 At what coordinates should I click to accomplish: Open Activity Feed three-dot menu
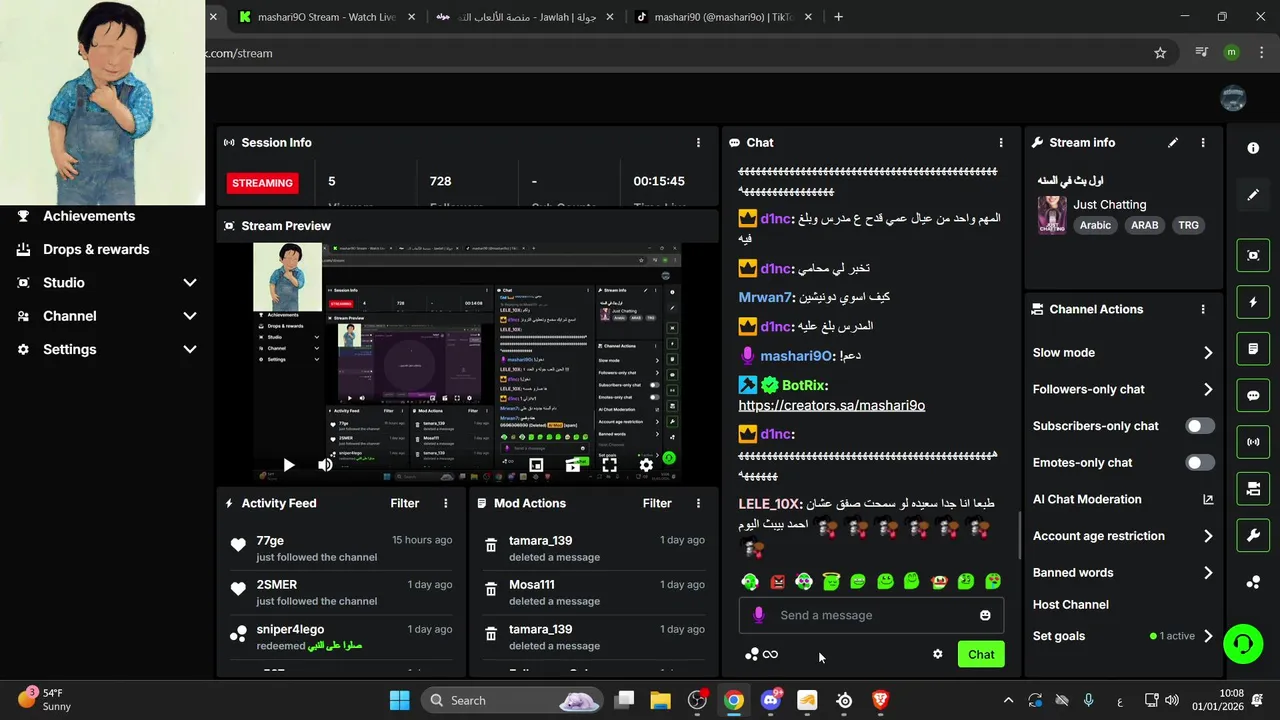(x=446, y=503)
